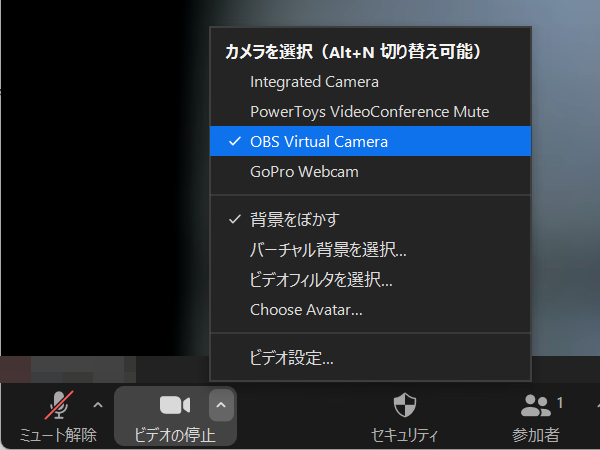Image resolution: width=600 pixels, height=450 pixels.
Task: Click the ビデオの停止 label
Action: pyautogui.click(x=175, y=435)
